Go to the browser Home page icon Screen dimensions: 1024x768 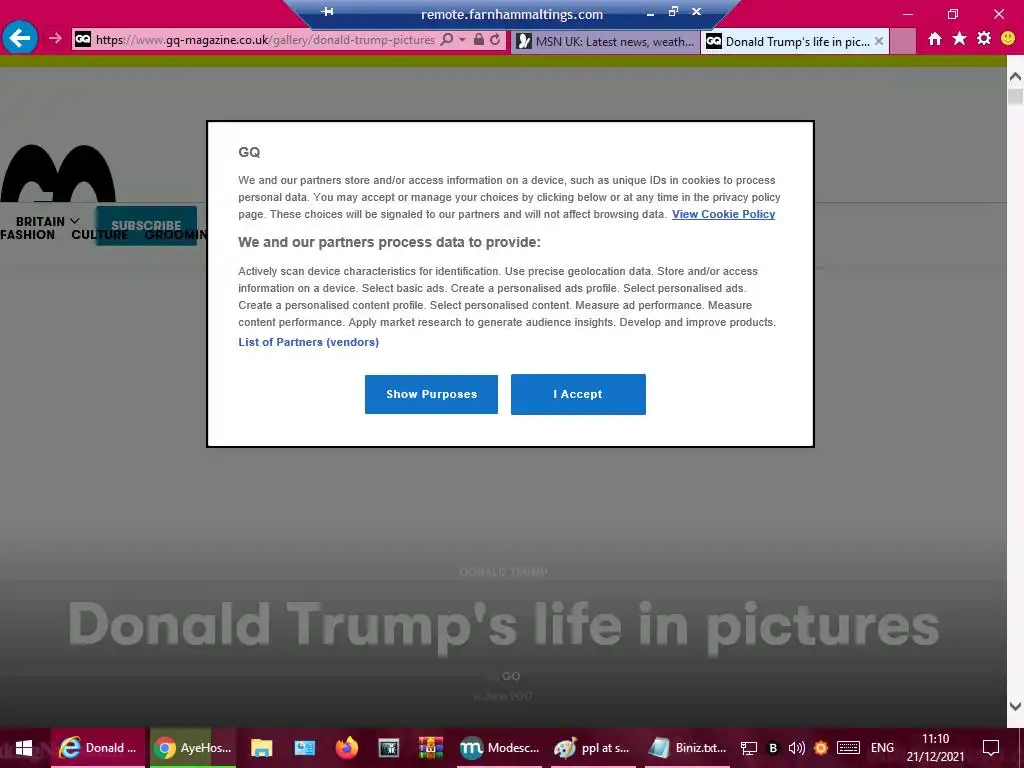(x=935, y=39)
